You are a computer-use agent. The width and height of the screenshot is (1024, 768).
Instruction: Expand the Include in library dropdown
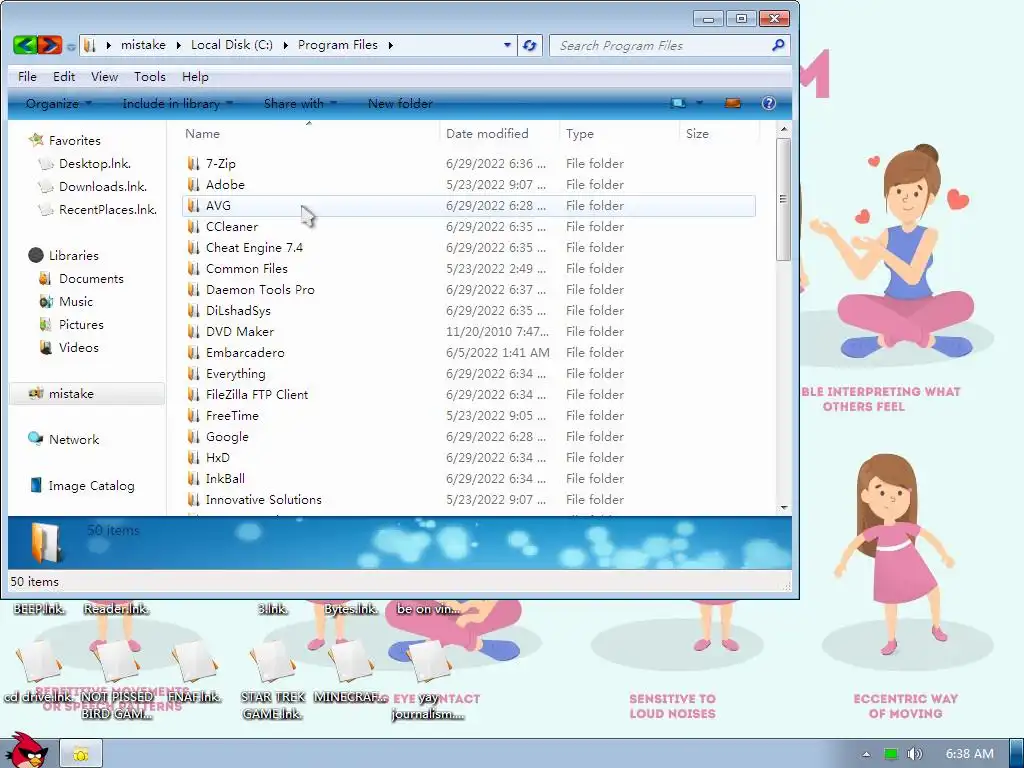pyautogui.click(x=230, y=103)
